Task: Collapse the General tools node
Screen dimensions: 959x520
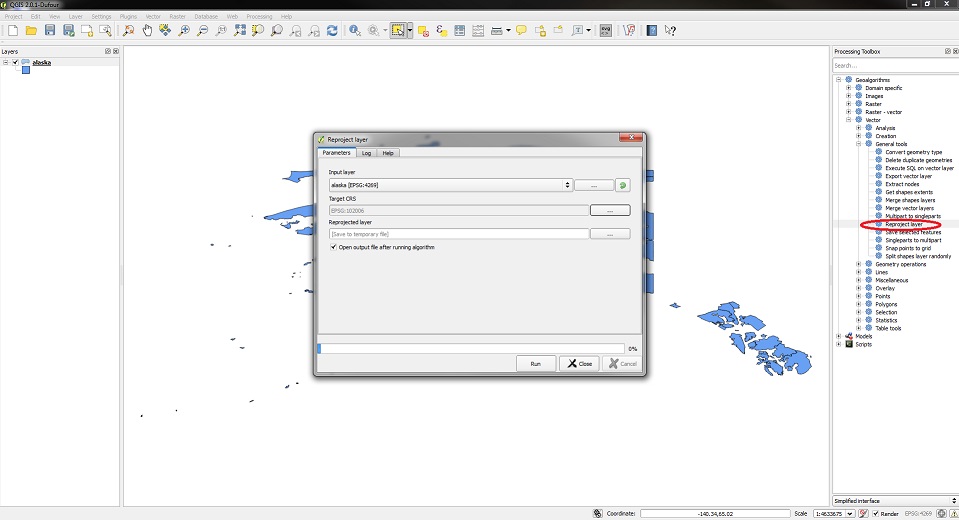Action: point(859,144)
